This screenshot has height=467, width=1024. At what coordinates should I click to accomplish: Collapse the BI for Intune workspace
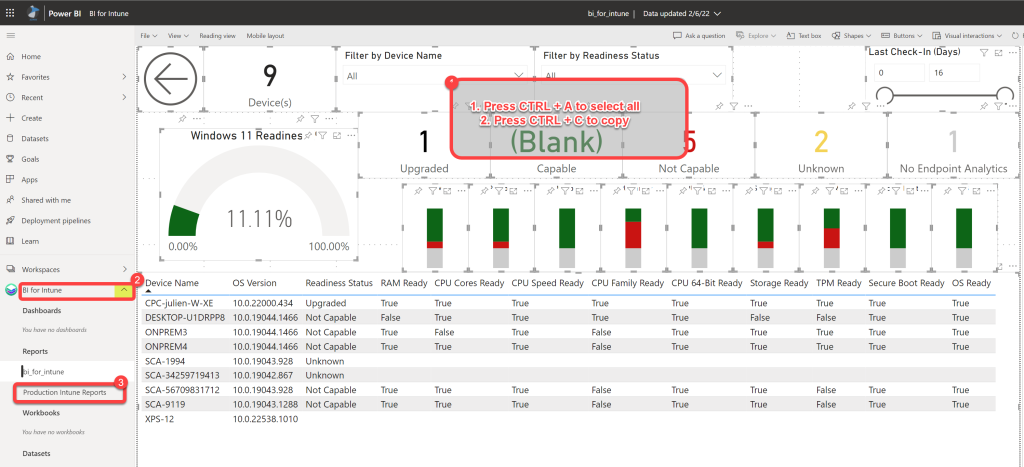coord(123,291)
